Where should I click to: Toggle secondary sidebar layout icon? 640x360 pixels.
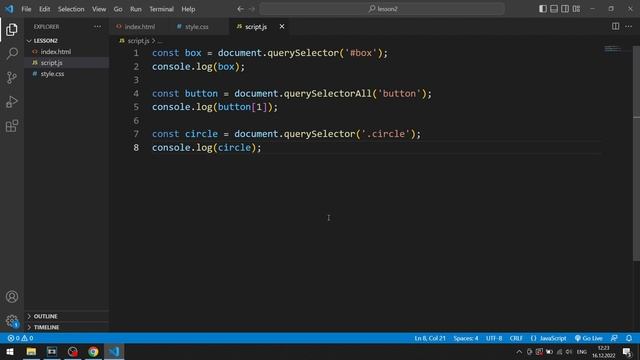(565, 9)
